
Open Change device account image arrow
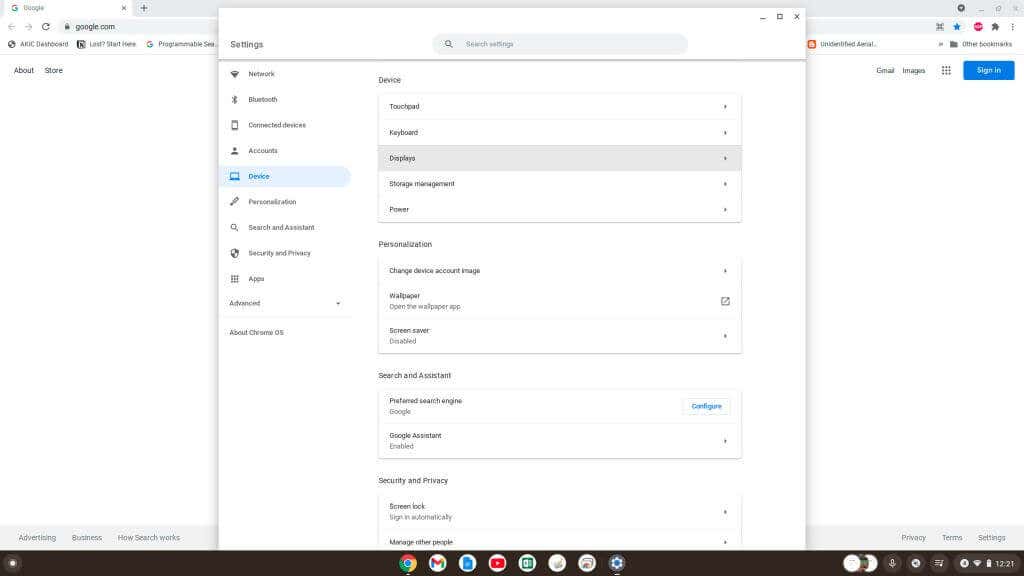[x=725, y=270]
